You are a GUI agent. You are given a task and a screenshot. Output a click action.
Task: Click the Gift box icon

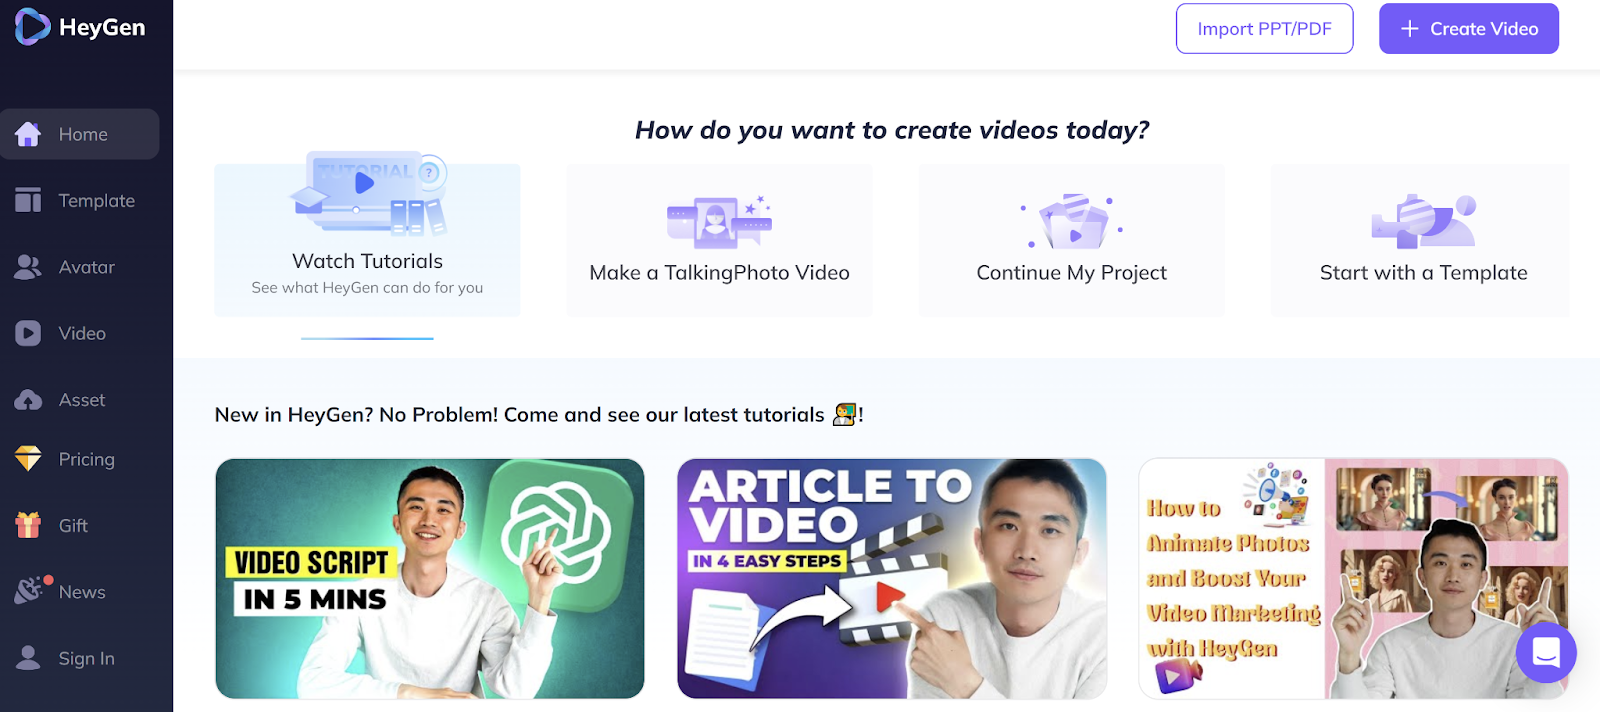pyautogui.click(x=28, y=525)
